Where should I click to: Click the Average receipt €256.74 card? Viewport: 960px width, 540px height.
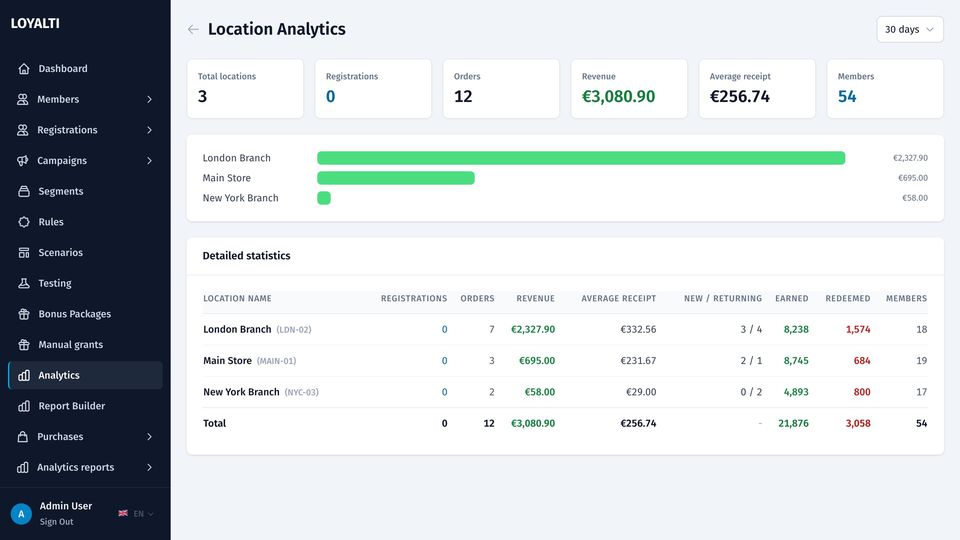click(757, 89)
